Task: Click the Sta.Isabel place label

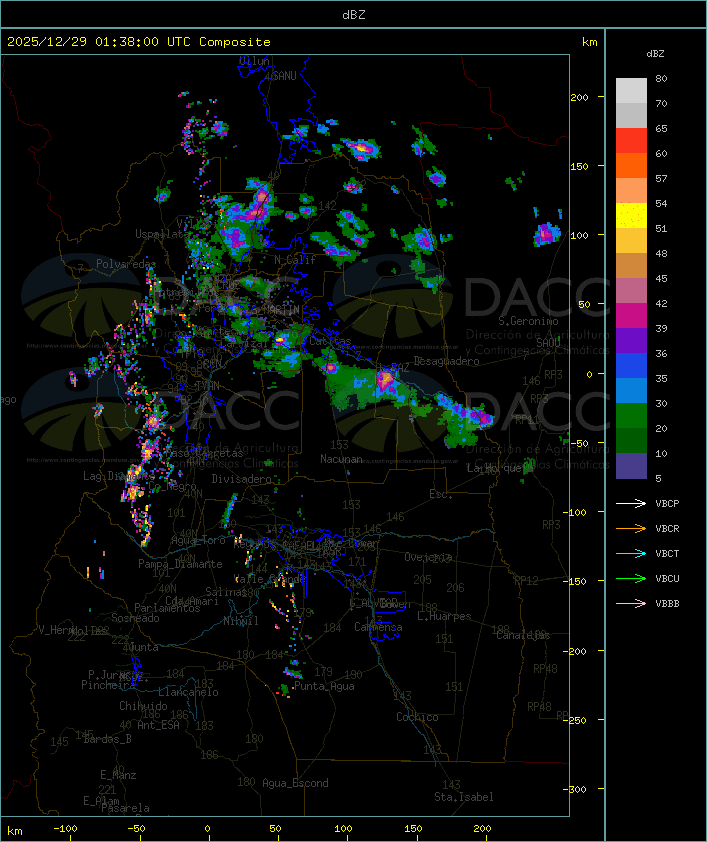Action: pos(464,797)
